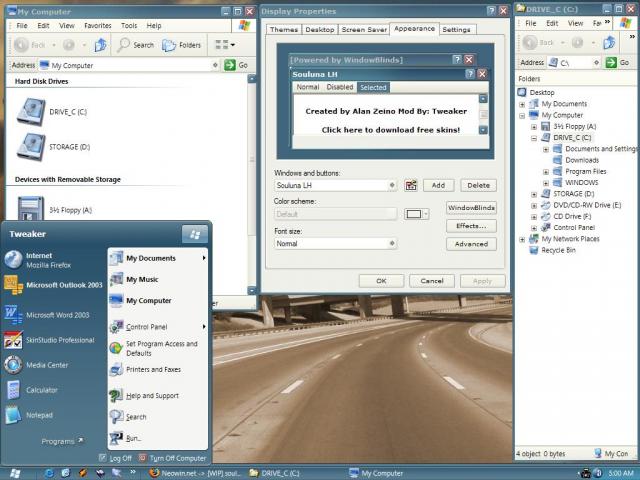Expand My Network Places in Folders tree

[x=522, y=239]
